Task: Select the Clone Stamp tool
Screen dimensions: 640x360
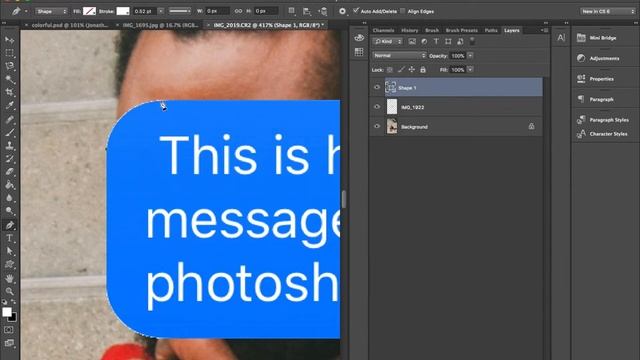Action: [x=9, y=145]
